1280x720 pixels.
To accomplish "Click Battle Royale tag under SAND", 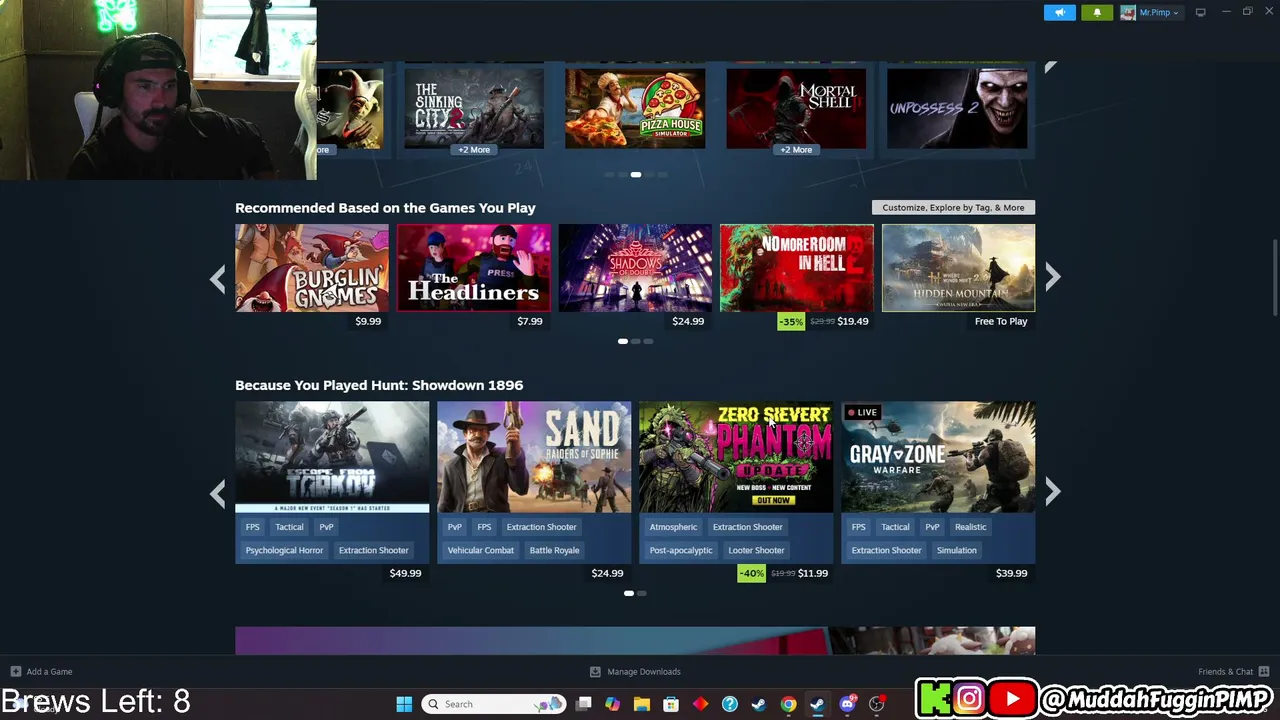I will [x=554, y=550].
